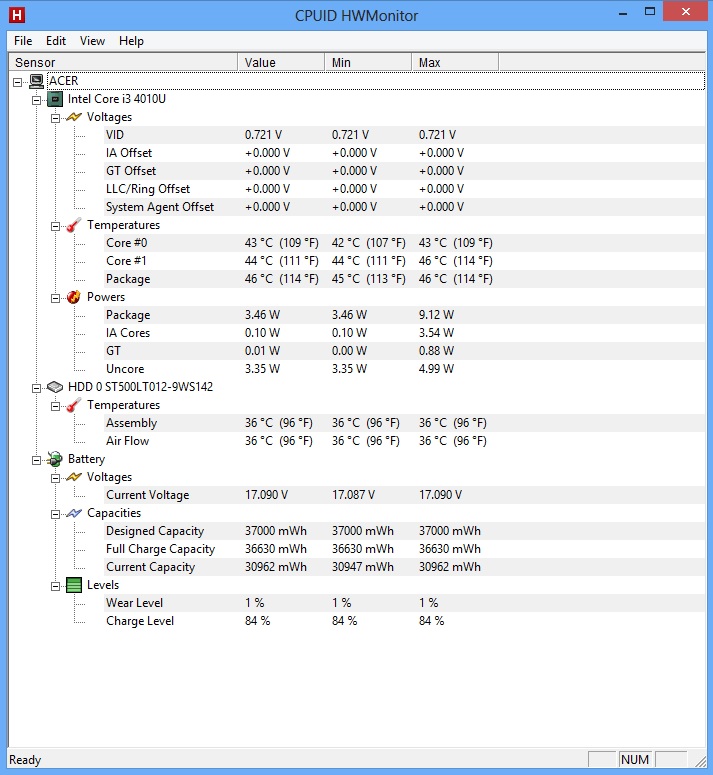Image resolution: width=713 pixels, height=775 pixels.
Task: Collapse the Intel Core i3 4010U node
Action: 37,100
